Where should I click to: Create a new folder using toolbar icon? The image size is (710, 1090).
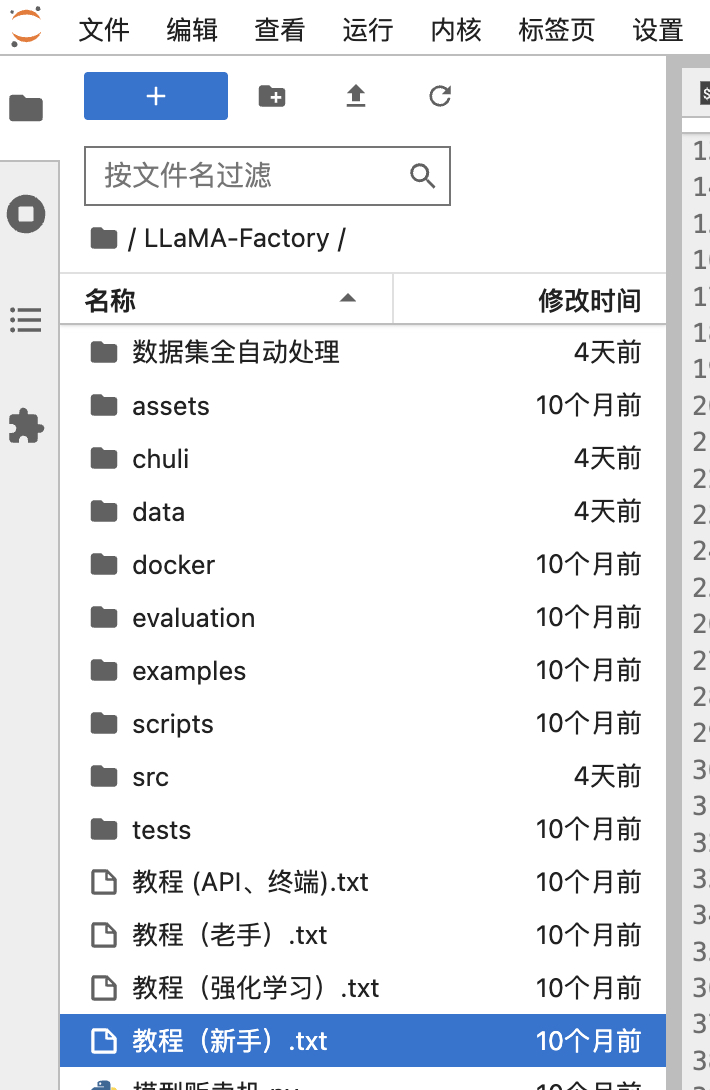pyautogui.click(x=272, y=96)
